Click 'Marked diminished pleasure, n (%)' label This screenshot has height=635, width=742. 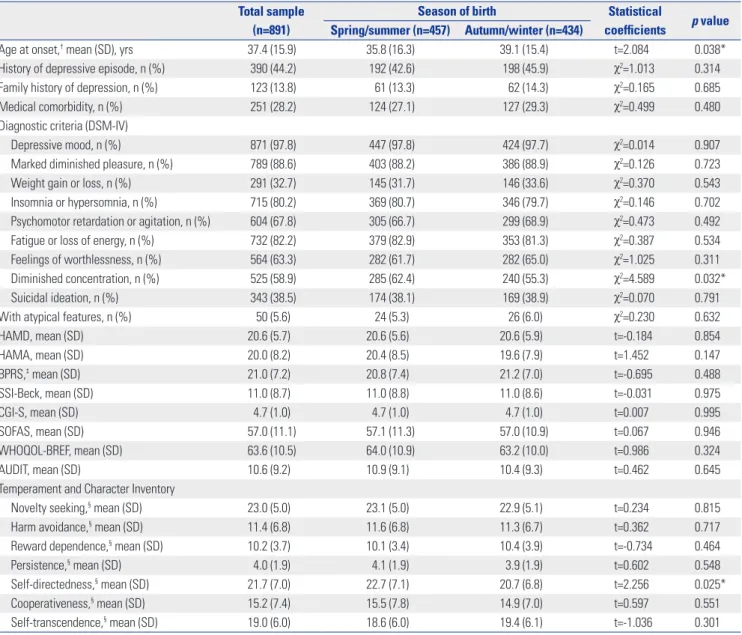point(92,164)
